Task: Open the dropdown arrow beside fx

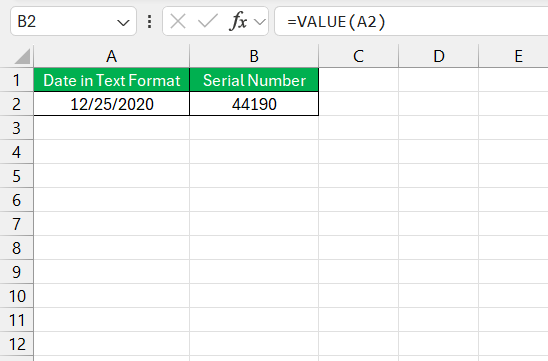Action: click(260, 22)
